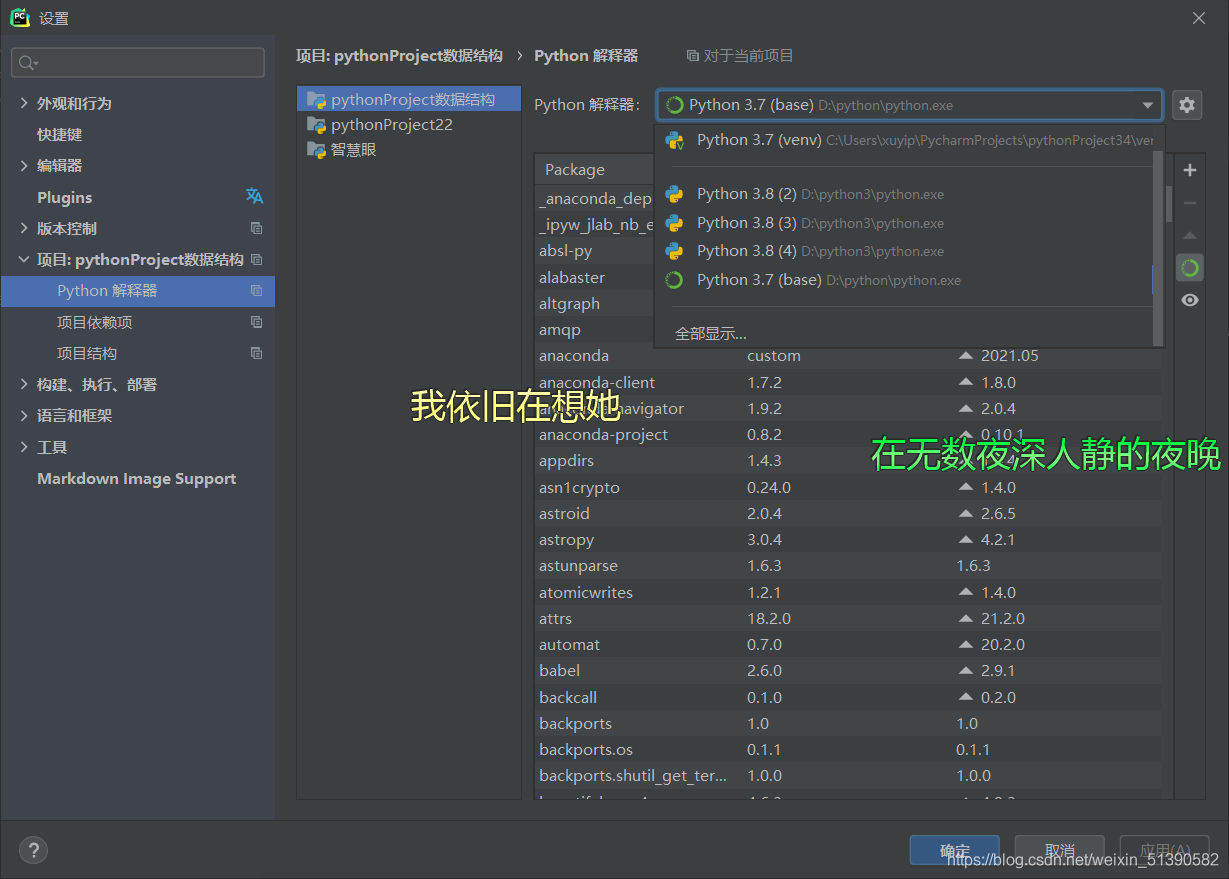Open the Python 解释器 combo box arrow
Screen dimensions: 1229x879
click(1147, 105)
